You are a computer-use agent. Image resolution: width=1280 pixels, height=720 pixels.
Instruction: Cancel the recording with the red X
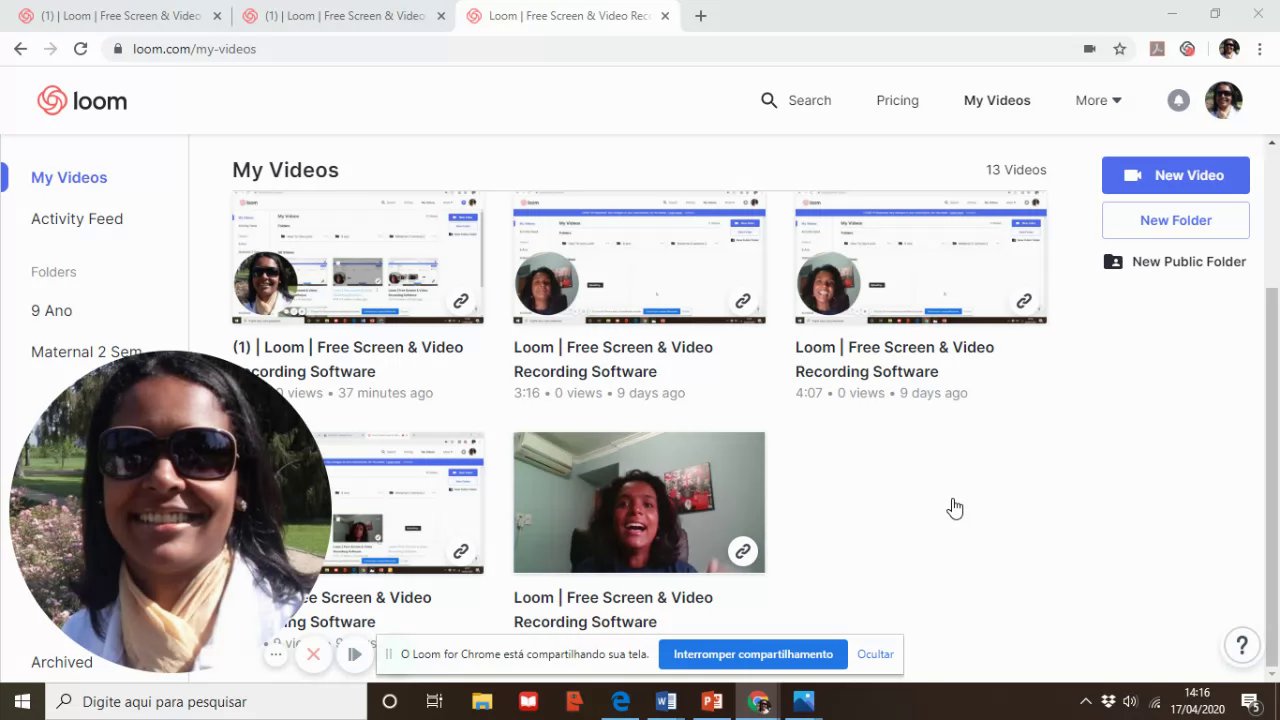(x=313, y=654)
